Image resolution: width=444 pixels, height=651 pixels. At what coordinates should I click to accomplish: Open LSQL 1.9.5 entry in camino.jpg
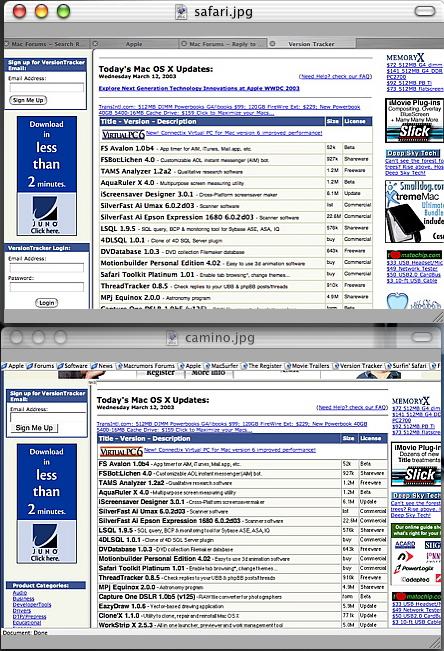click(x=117, y=530)
